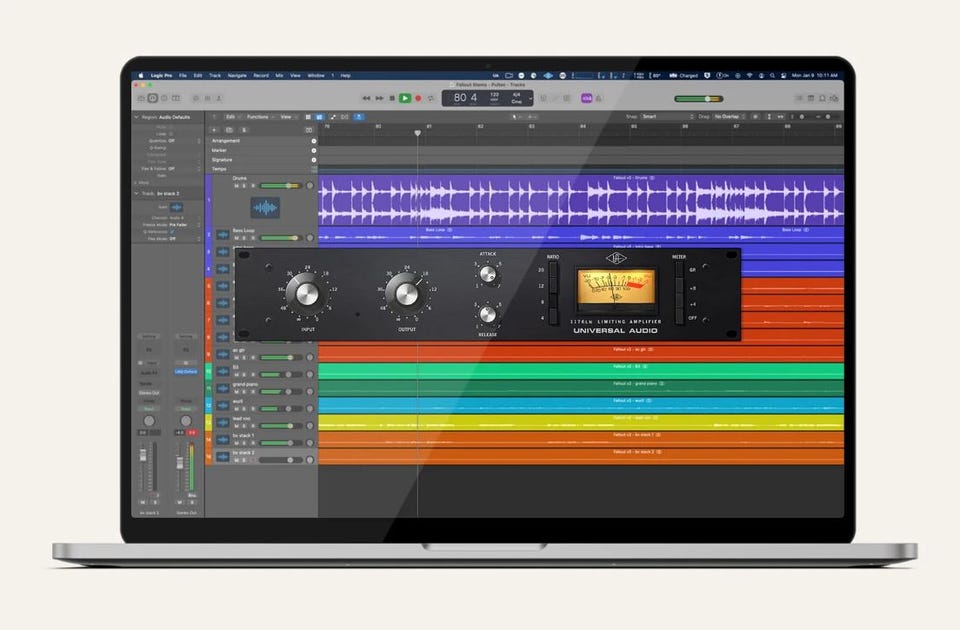The height and width of the screenshot is (630, 960).
Task: Click the red Record button
Action: (x=418, y=98)
